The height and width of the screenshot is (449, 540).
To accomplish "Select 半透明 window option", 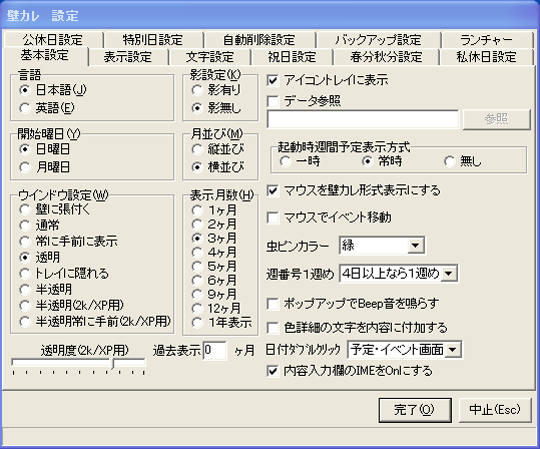I will click(x=45, y=290).
